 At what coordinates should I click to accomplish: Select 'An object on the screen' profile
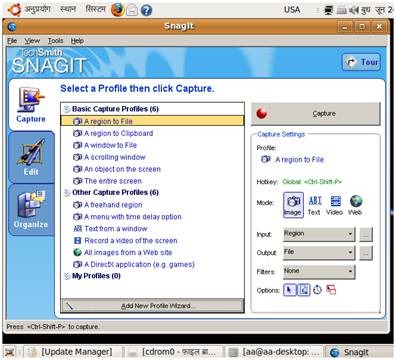[122, 169]
